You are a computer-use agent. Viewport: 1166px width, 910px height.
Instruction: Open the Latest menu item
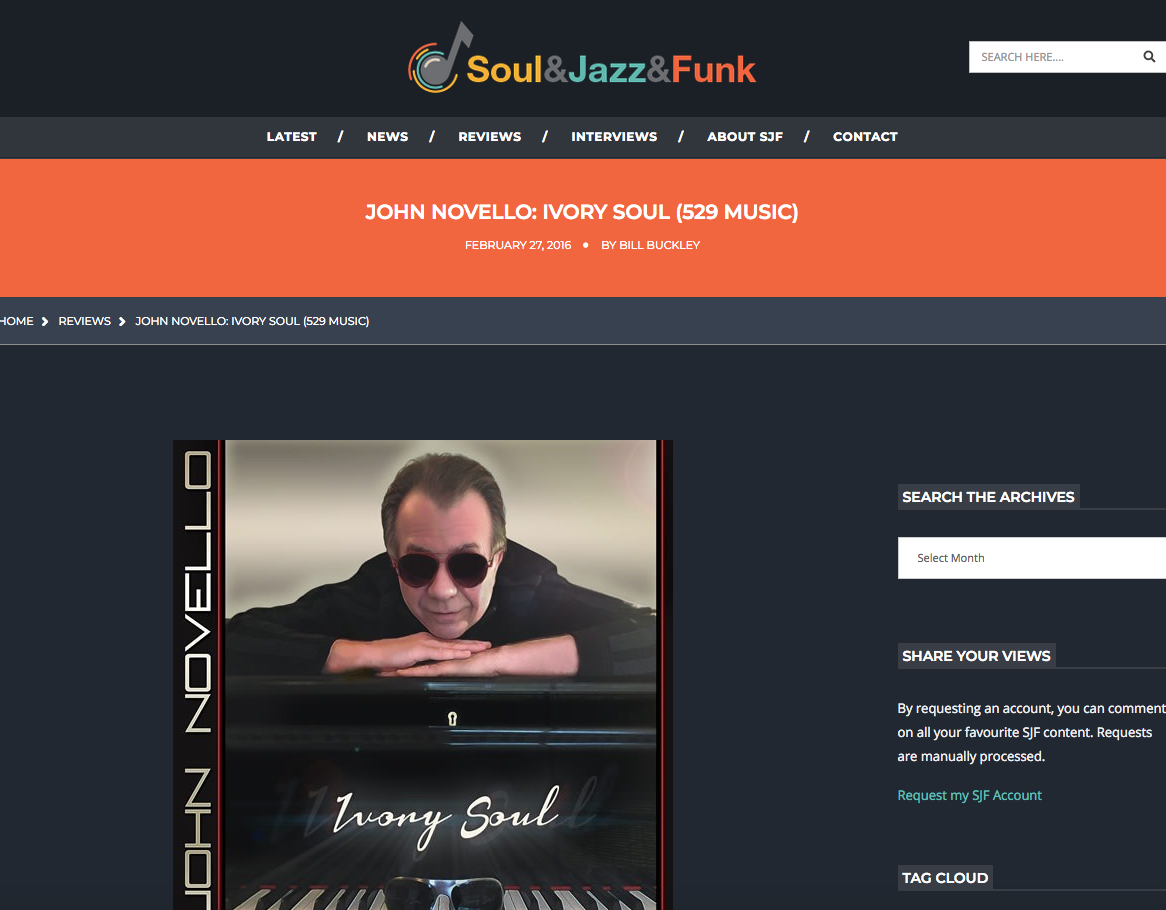coord(292,137)
